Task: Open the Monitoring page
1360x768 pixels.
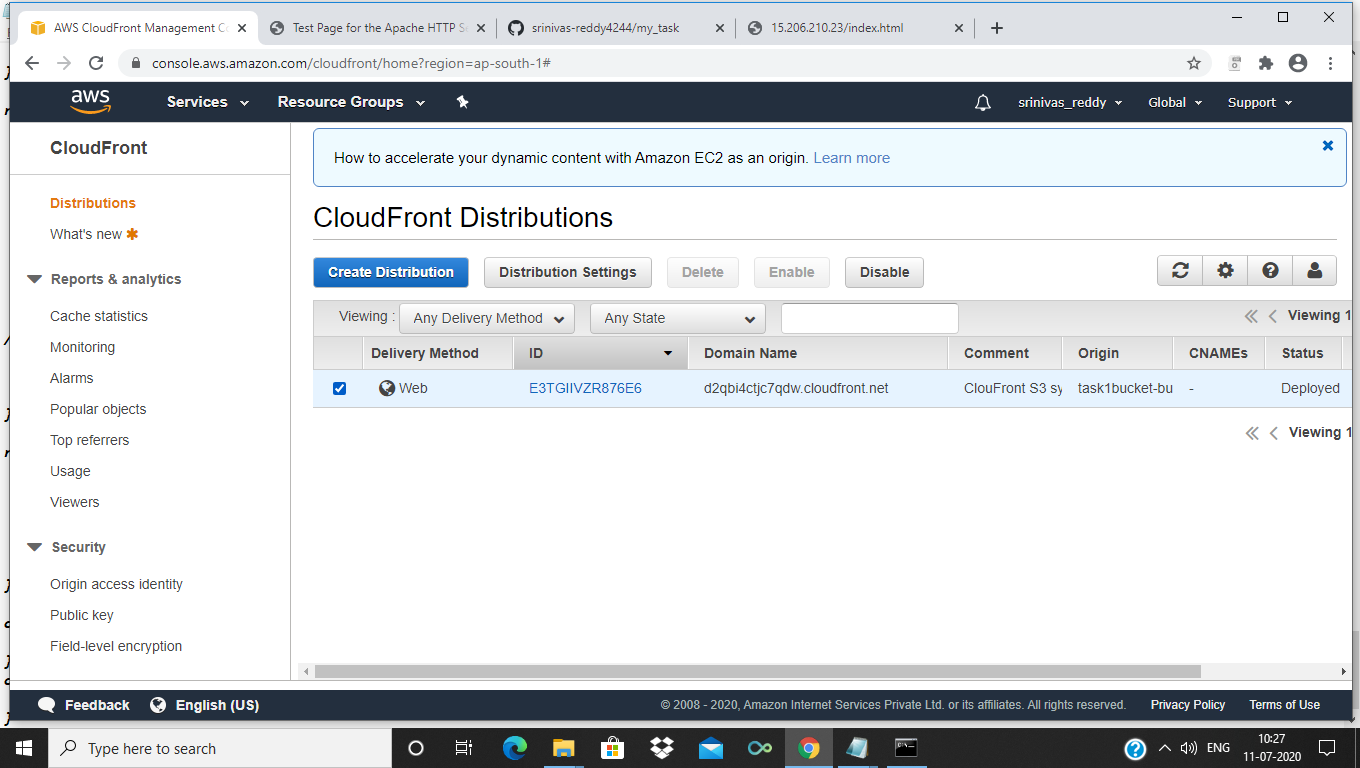Action: click(x=82, y=347)
